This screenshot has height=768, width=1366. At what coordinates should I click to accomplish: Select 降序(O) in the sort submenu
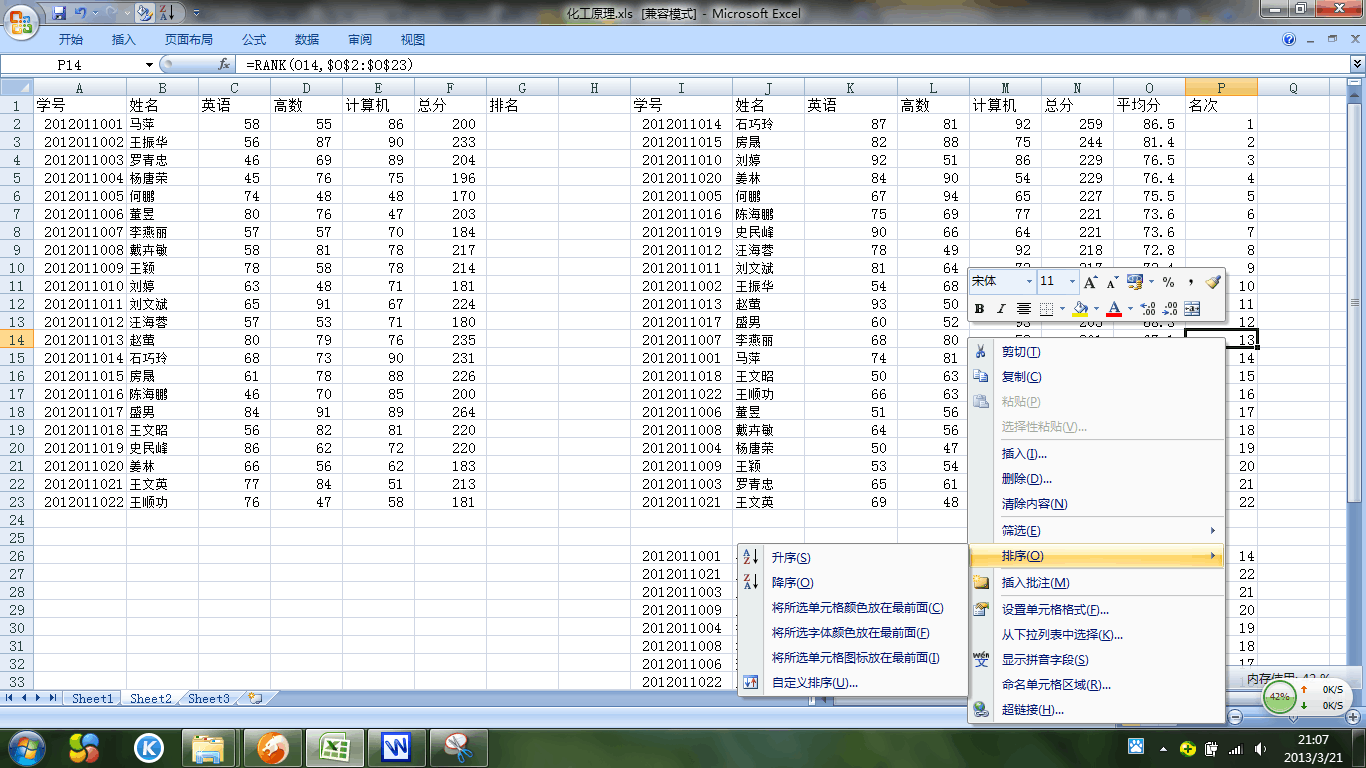pyautogui.click(x=853, y=583)
